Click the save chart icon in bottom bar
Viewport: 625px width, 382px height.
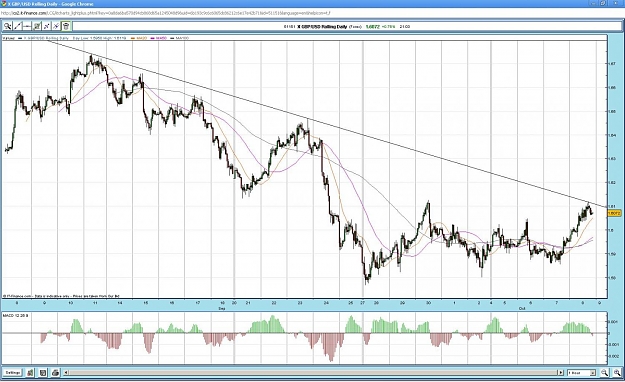pyautogui.click(x=43, y=373)
